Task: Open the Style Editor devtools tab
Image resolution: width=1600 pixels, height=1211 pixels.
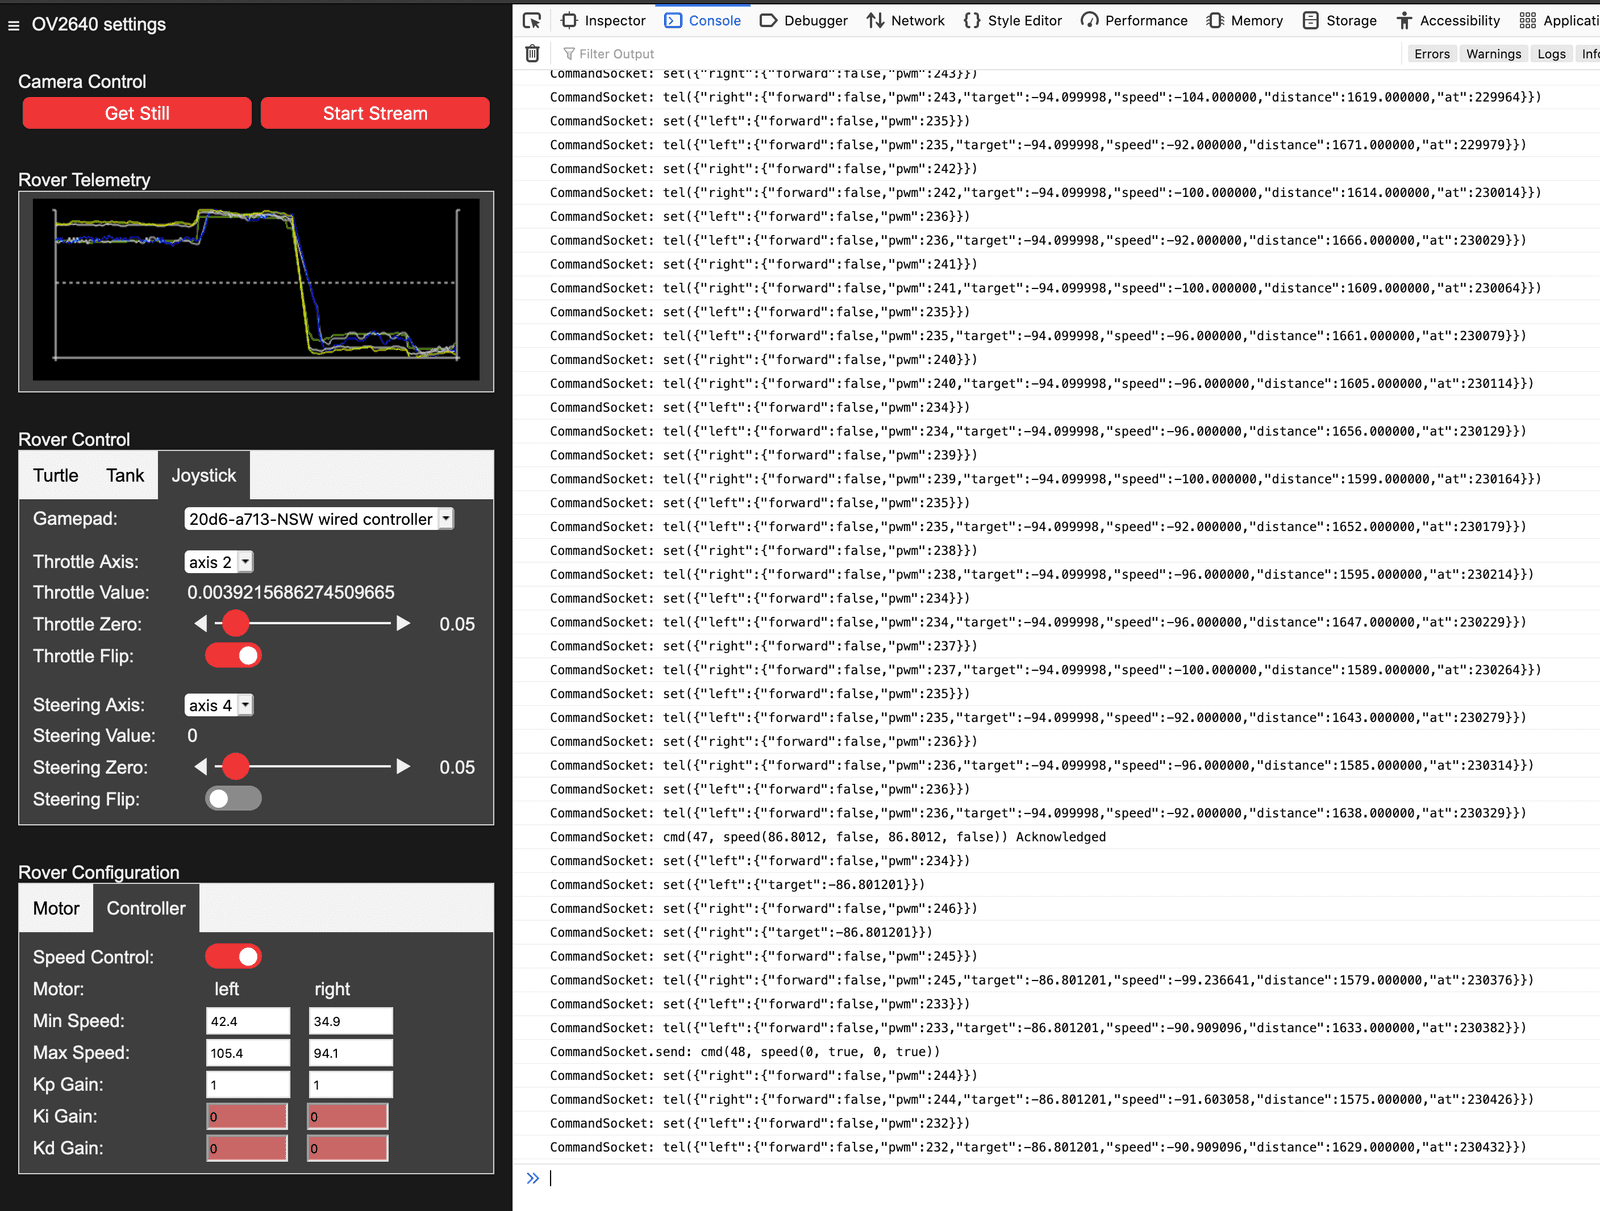Action: coord(1012,20)
